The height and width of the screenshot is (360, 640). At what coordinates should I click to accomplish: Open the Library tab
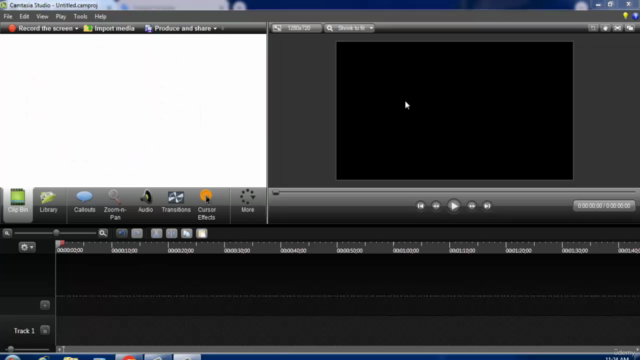click(48, 201)
